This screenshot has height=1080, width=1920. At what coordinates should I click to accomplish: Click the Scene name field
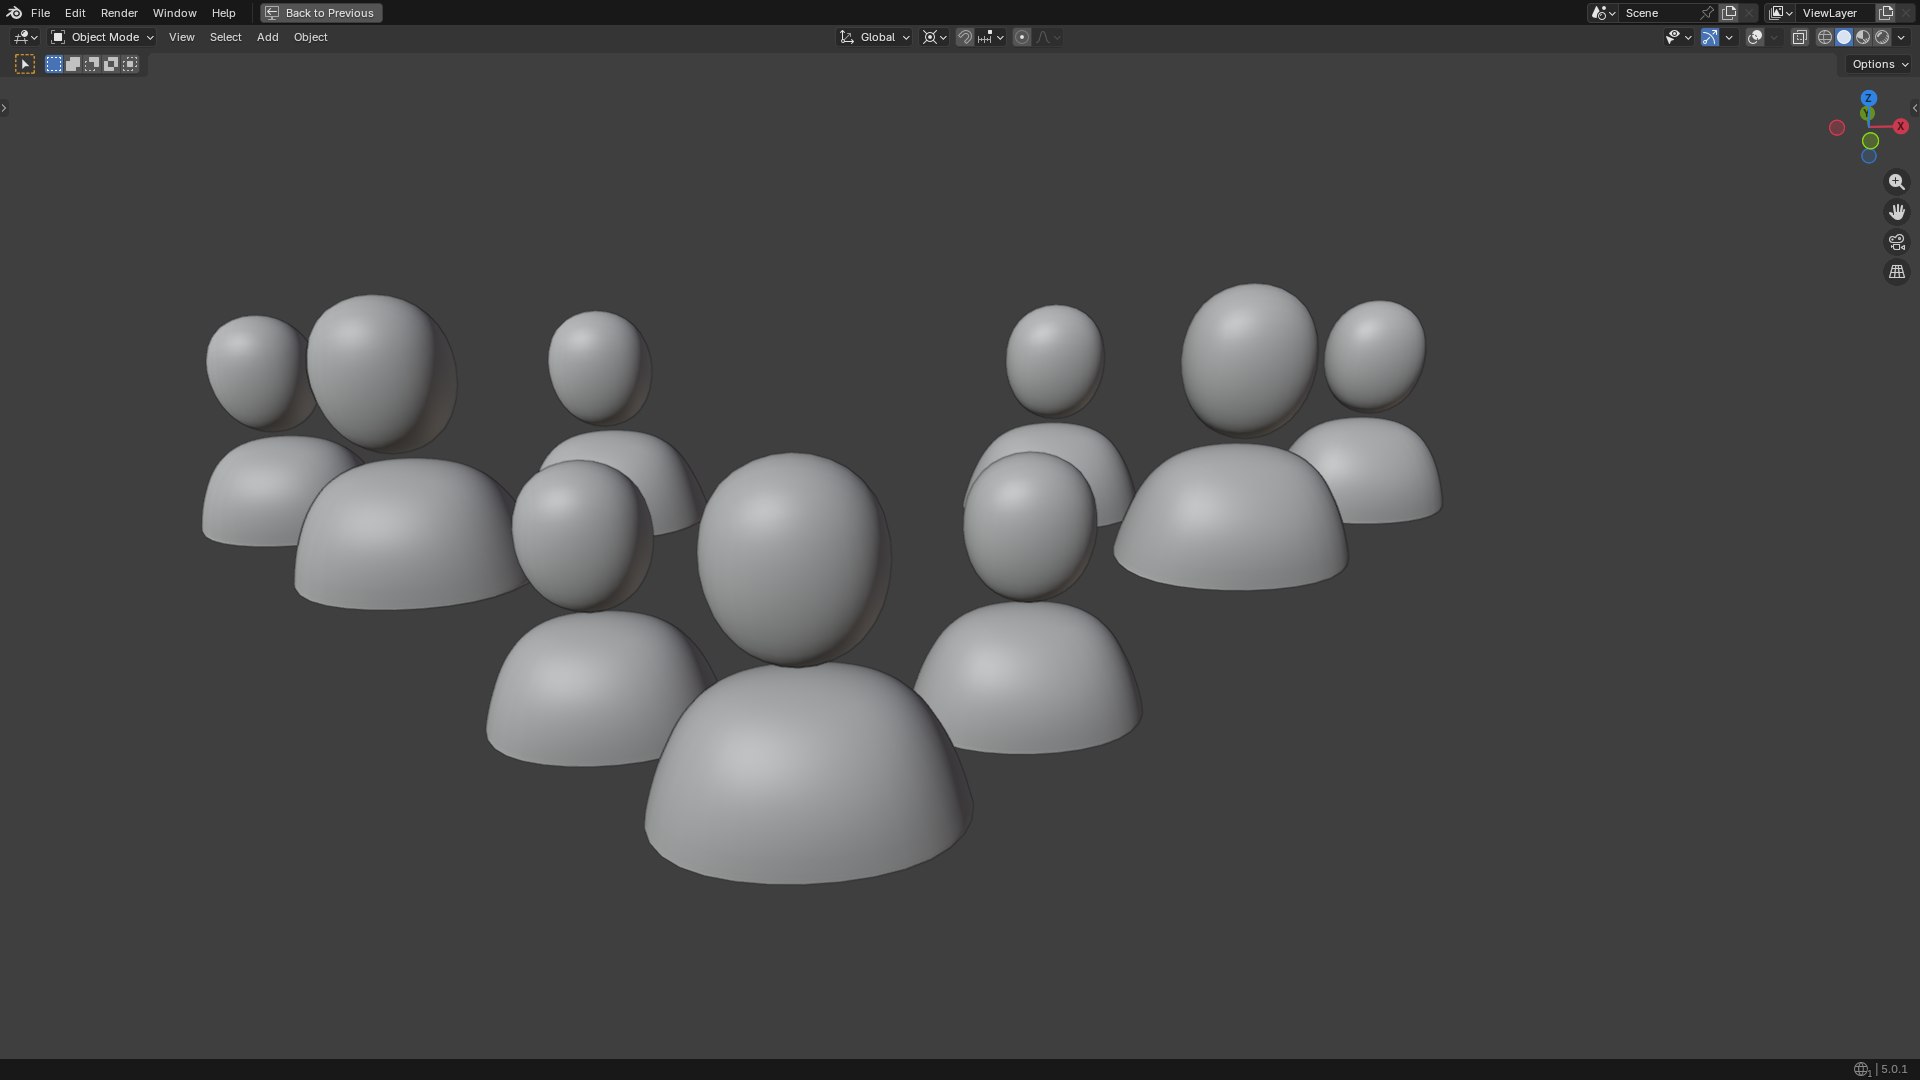1657,13
